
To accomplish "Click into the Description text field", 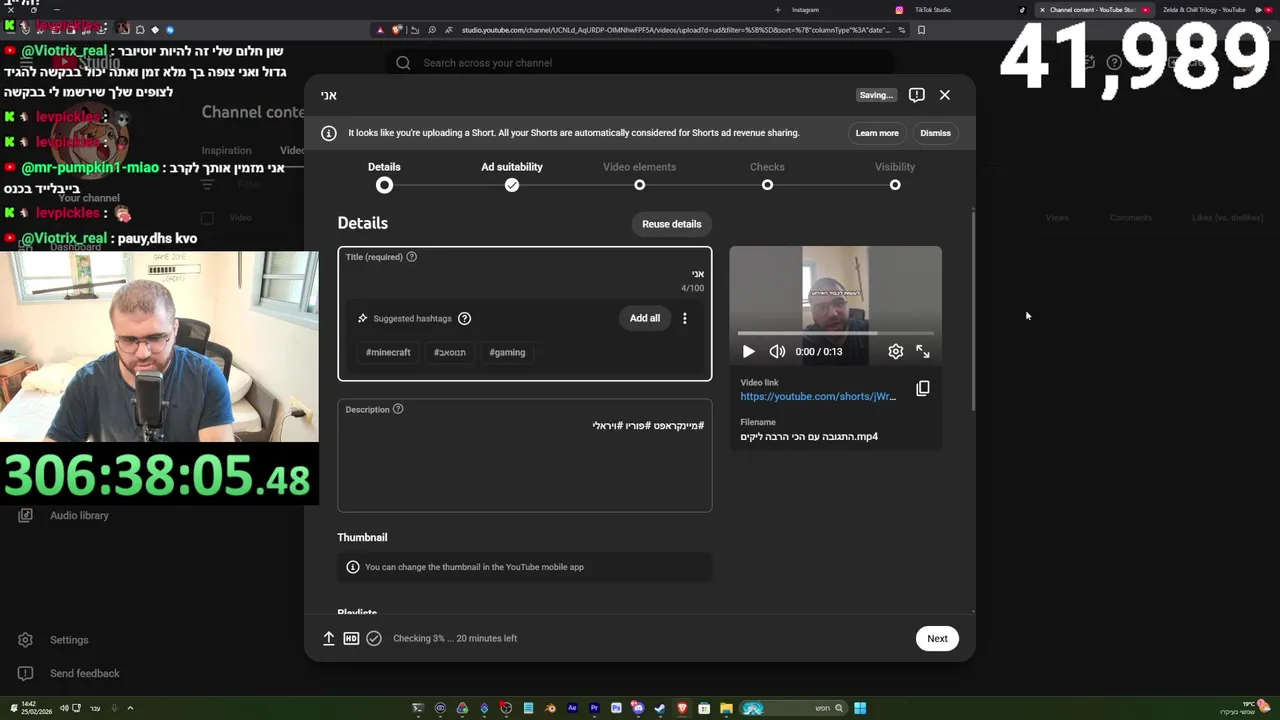I will (x=525, y=455).
